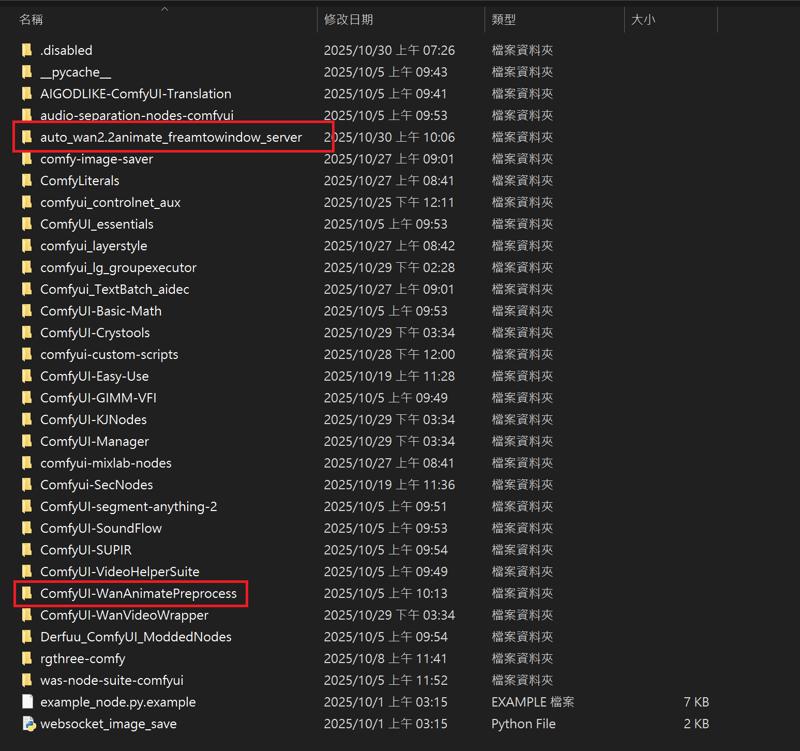
Task: Click the date 2025/10/30 上午 07:26
Action: [x=389, y=50]
